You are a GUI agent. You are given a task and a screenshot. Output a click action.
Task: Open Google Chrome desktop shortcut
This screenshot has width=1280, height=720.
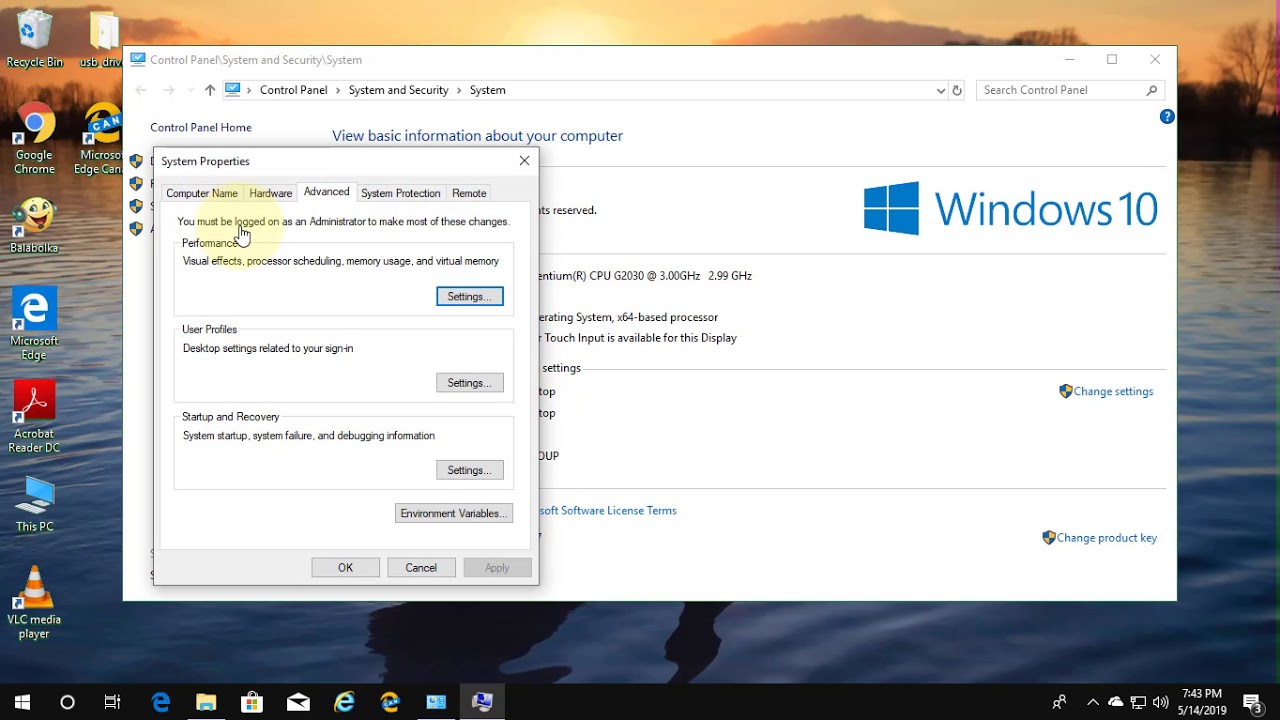34,139
